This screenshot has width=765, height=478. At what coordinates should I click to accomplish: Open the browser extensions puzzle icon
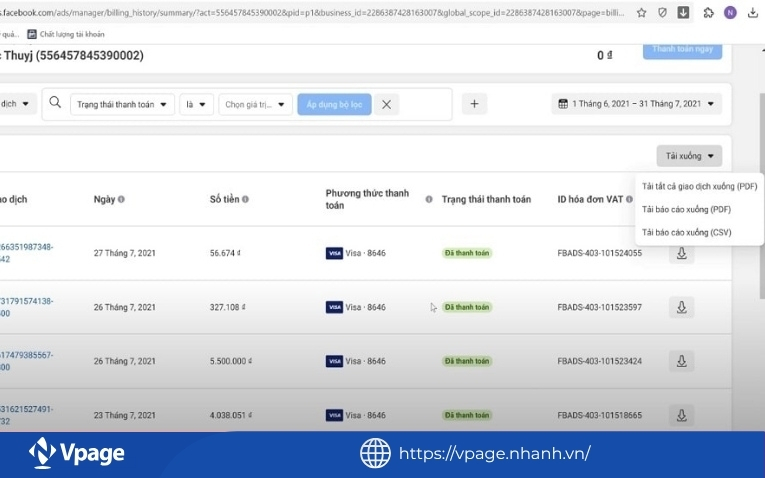(x=708, y=13)
